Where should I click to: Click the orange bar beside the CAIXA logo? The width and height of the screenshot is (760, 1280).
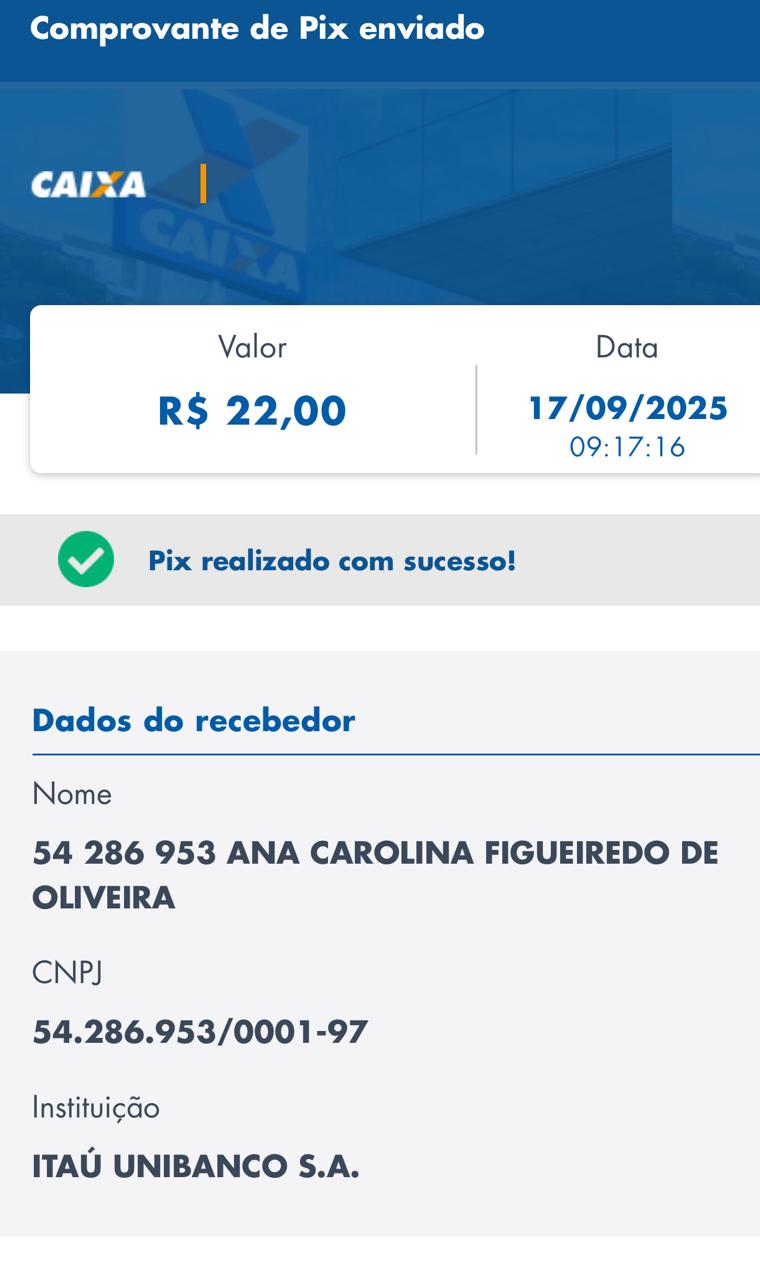[203, 184]
